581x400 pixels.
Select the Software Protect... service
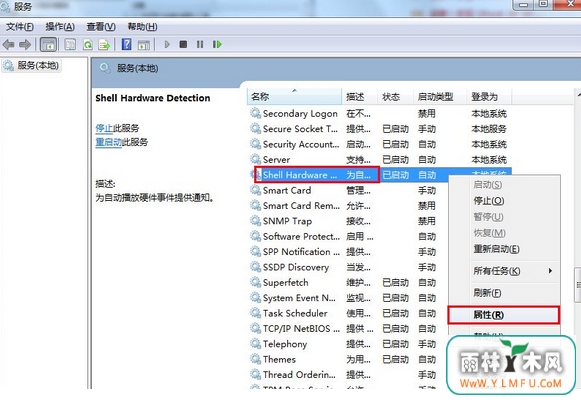(301, 236)
